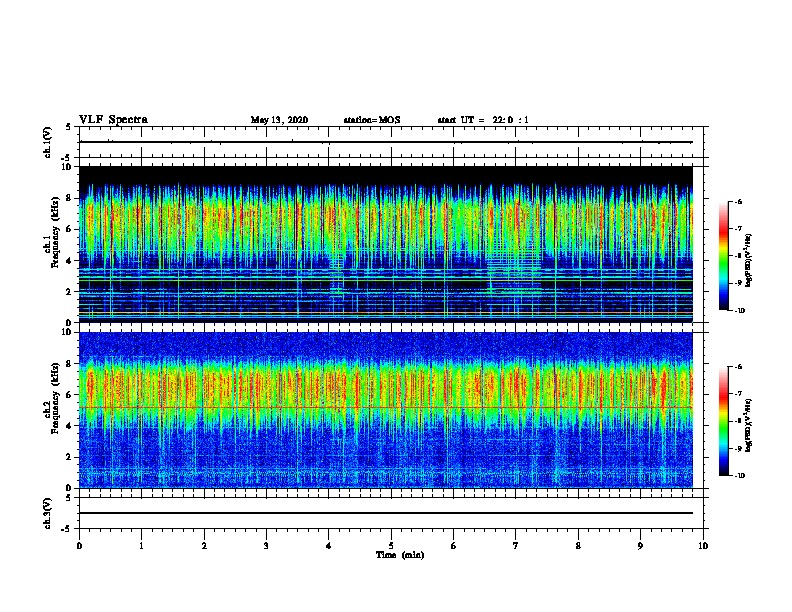Click the "-5" tick label on ch.3(V) axis
Viewport: 792px width, 612px height.
67,529
